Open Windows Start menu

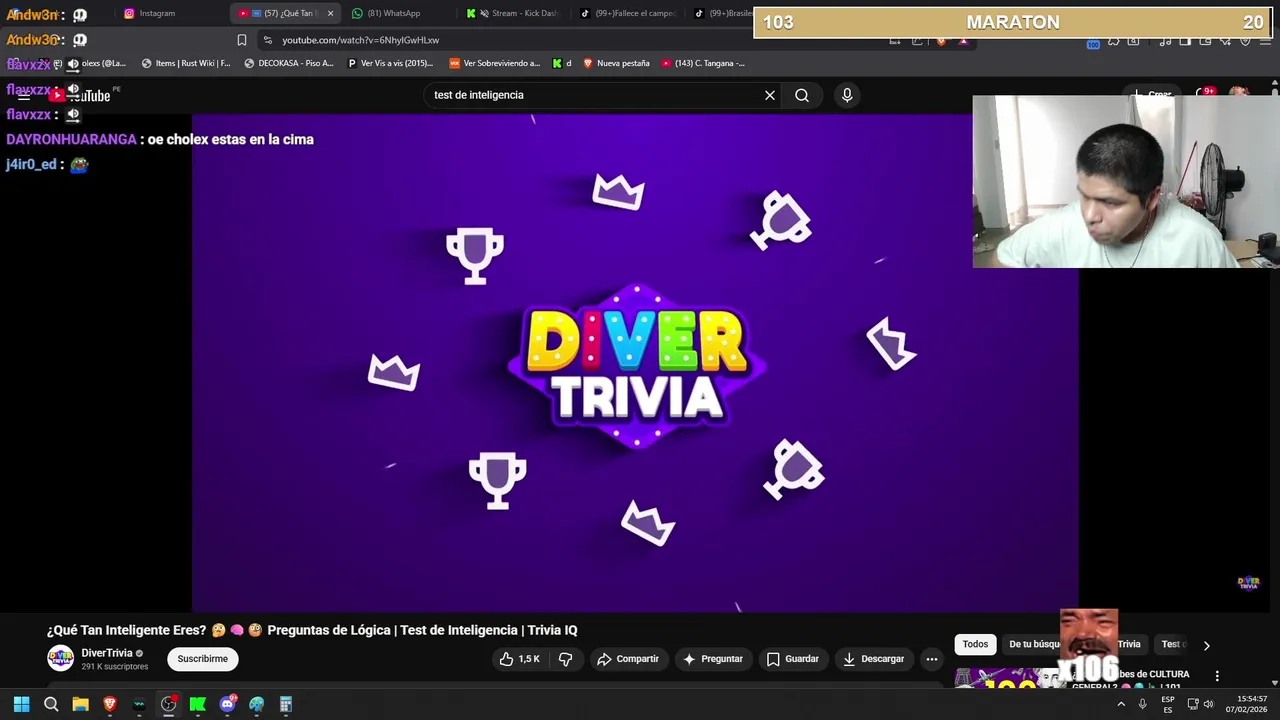21,704
